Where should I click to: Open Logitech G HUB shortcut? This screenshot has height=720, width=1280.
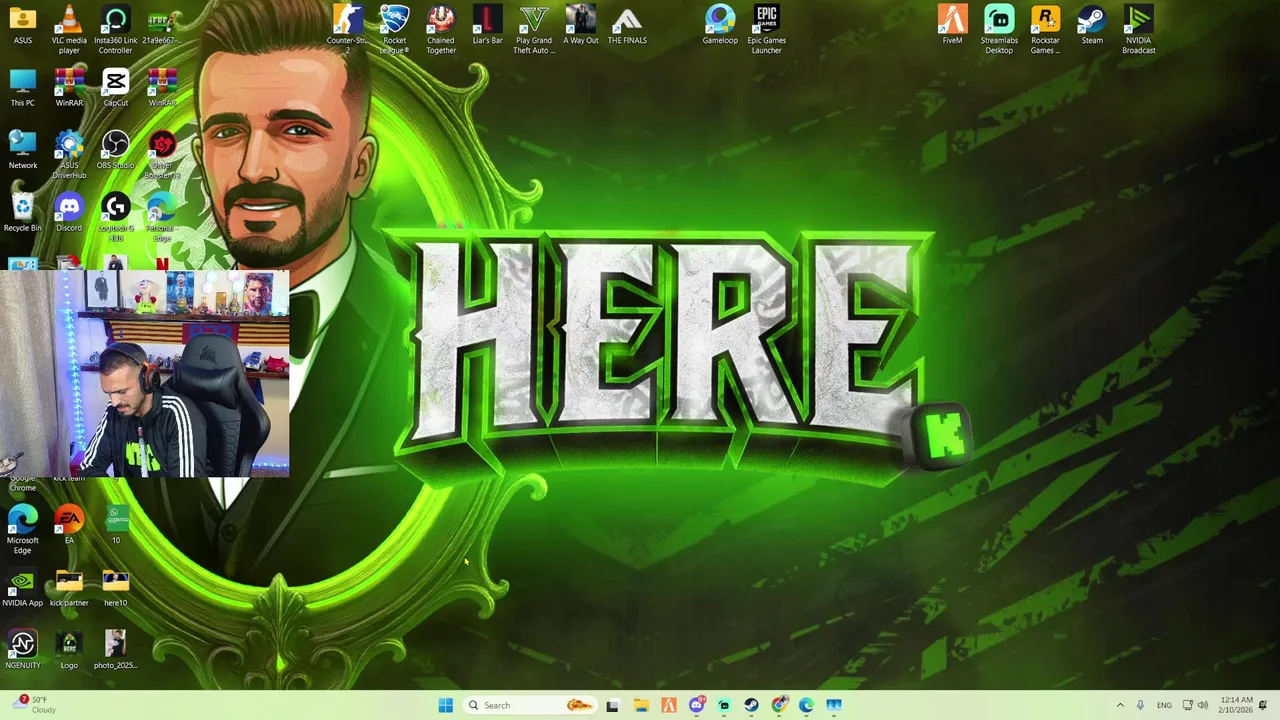(115, 218)
